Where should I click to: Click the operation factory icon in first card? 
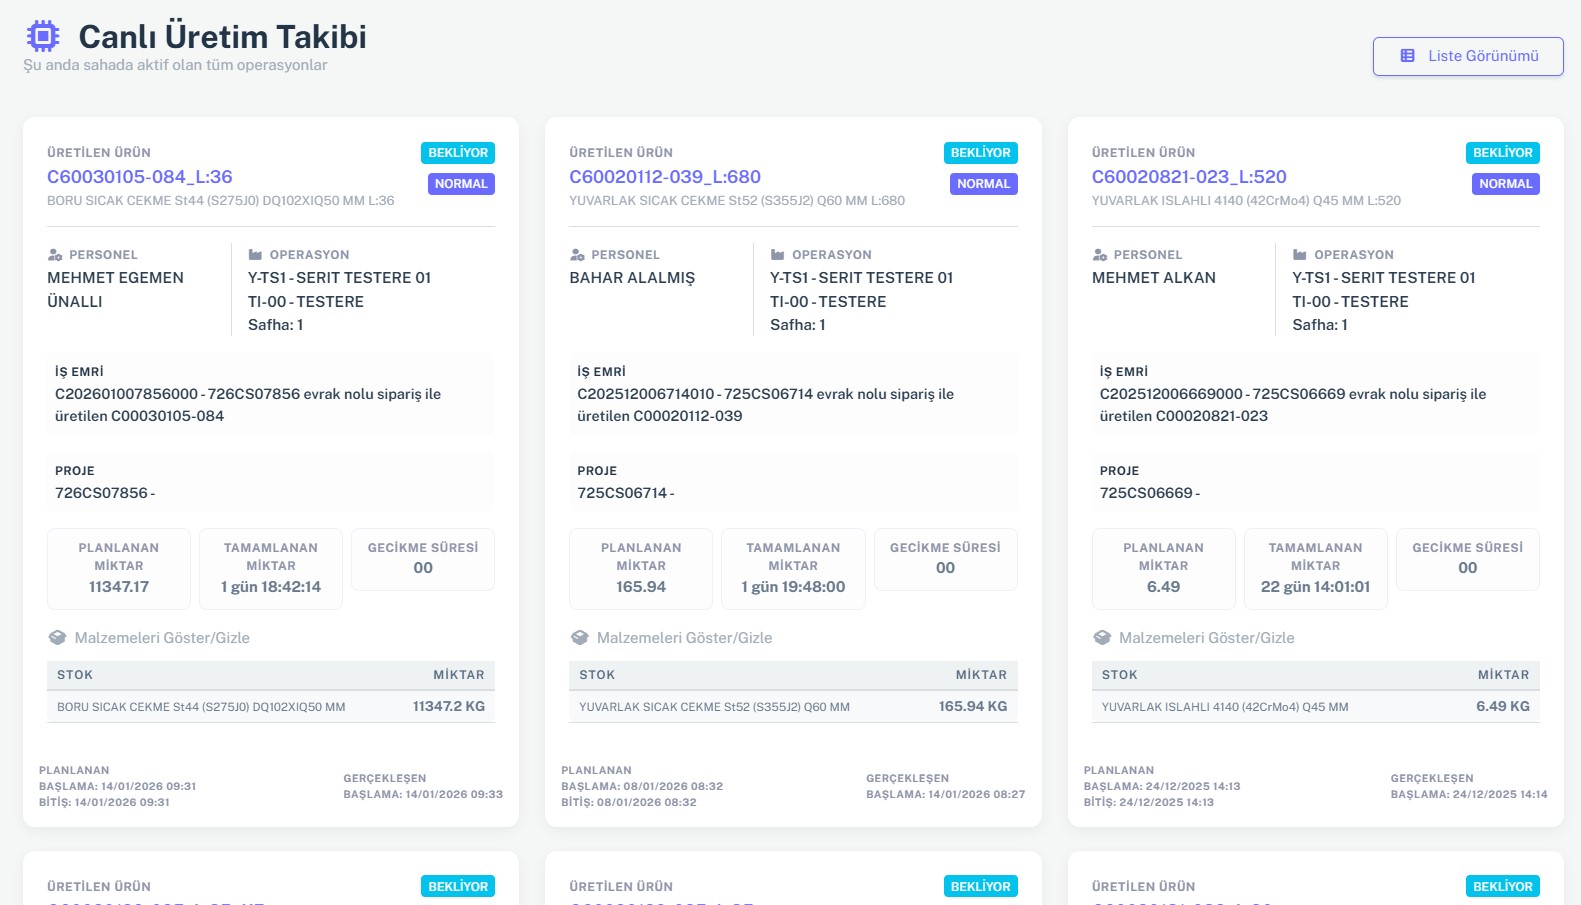pyautogui.click(x=255, y=255)
